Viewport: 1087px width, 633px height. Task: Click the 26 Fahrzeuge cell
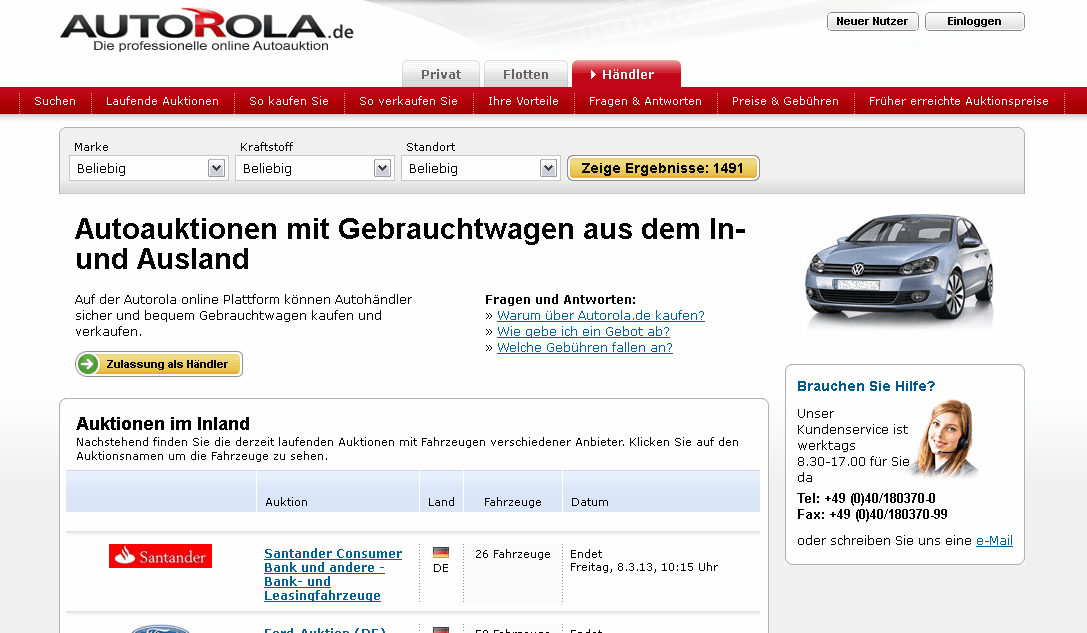point(513,554)
